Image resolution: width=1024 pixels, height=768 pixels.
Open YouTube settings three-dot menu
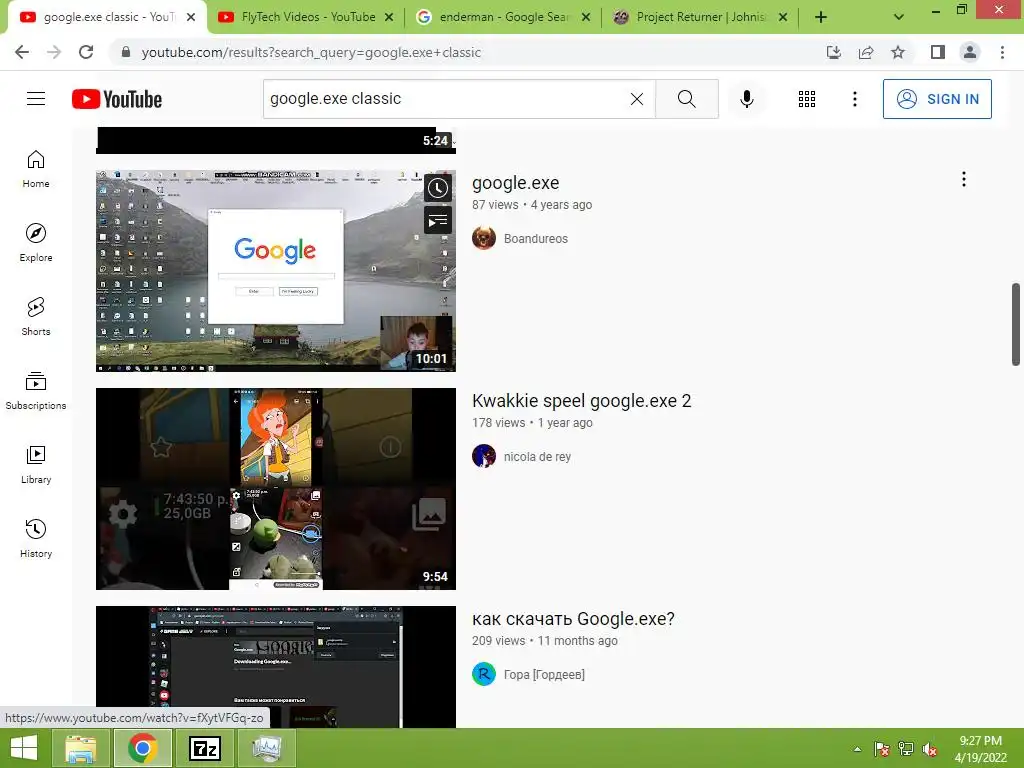pyautogui.click(x=854, y=99)
